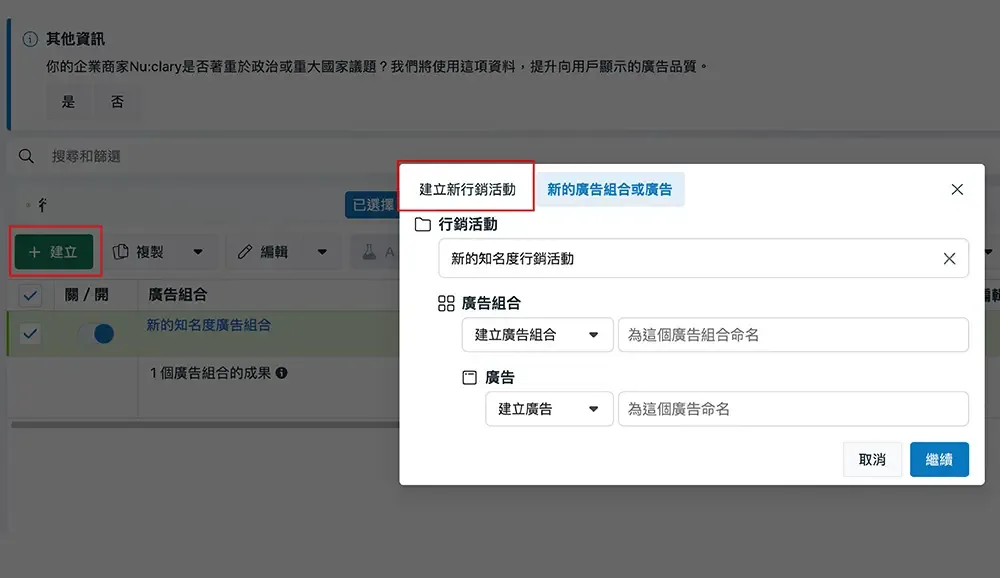Switch off the 新的知名度廣告組合 toggle
This screenshot has width=1000, height=578.
click(x=96, y=333)
